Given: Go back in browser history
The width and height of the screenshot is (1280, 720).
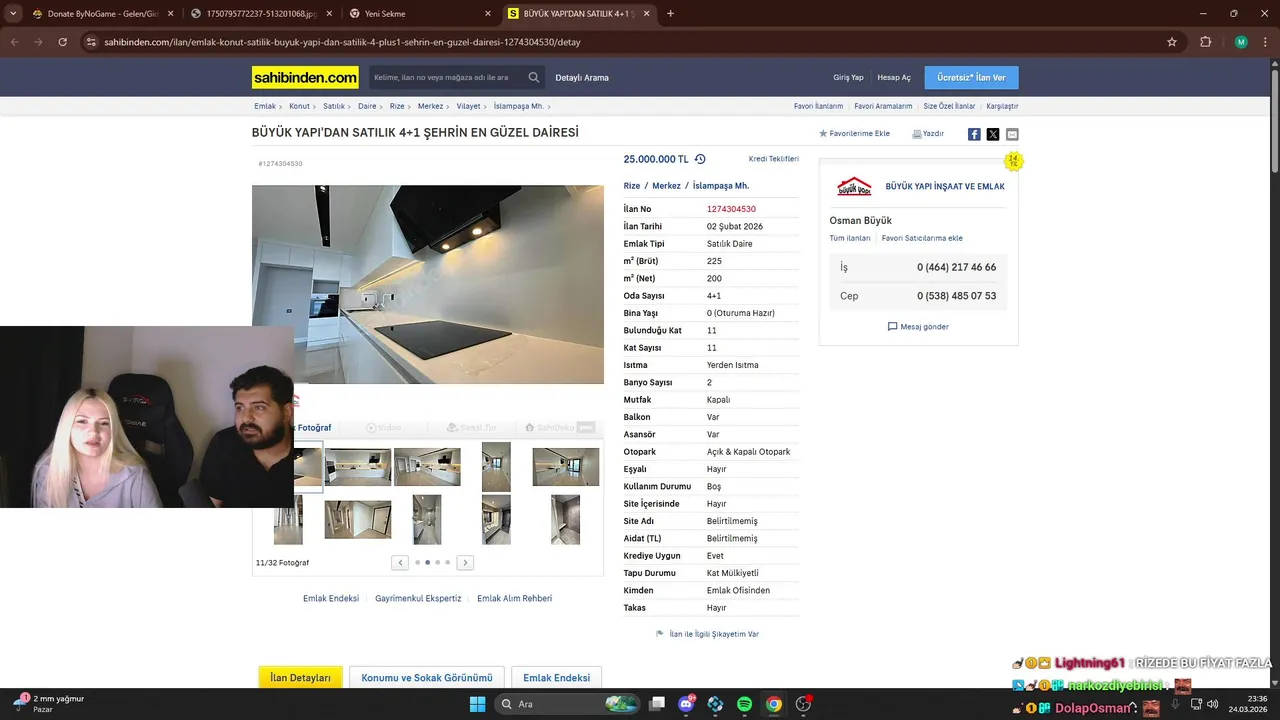Looking at the screenshot, I should [14, 42].
